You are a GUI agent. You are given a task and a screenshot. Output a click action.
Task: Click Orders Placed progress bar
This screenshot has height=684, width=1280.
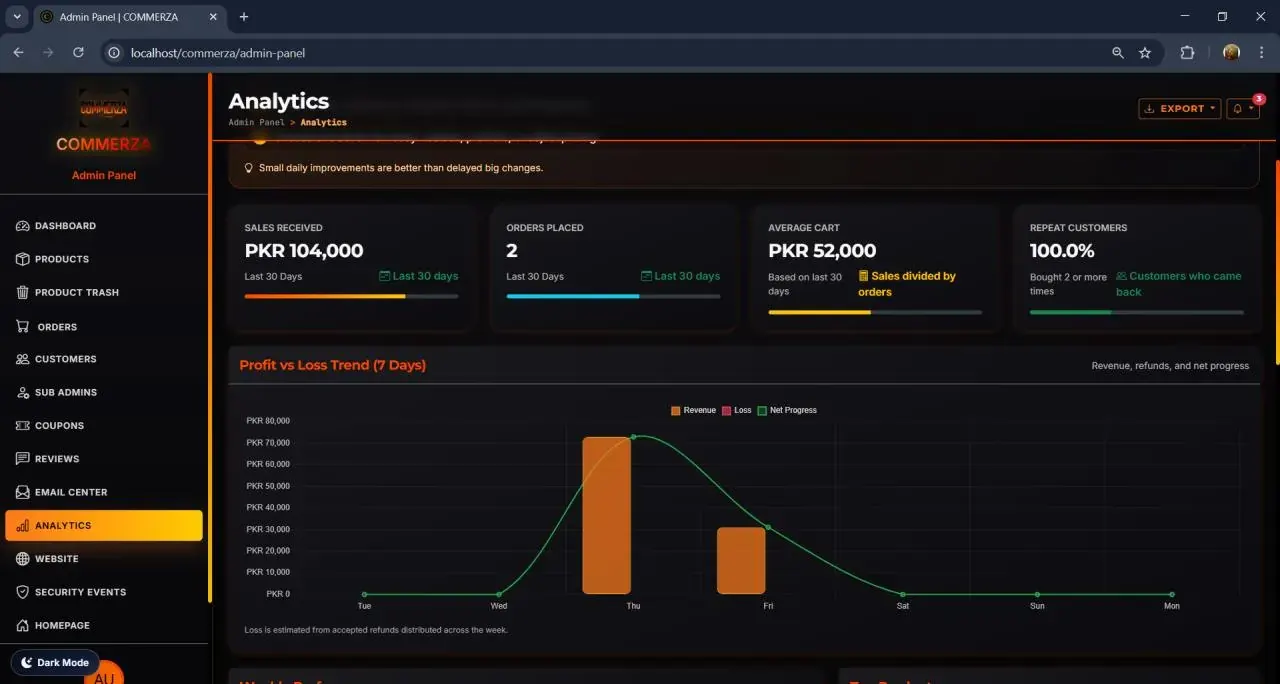[x=613, y=296]
